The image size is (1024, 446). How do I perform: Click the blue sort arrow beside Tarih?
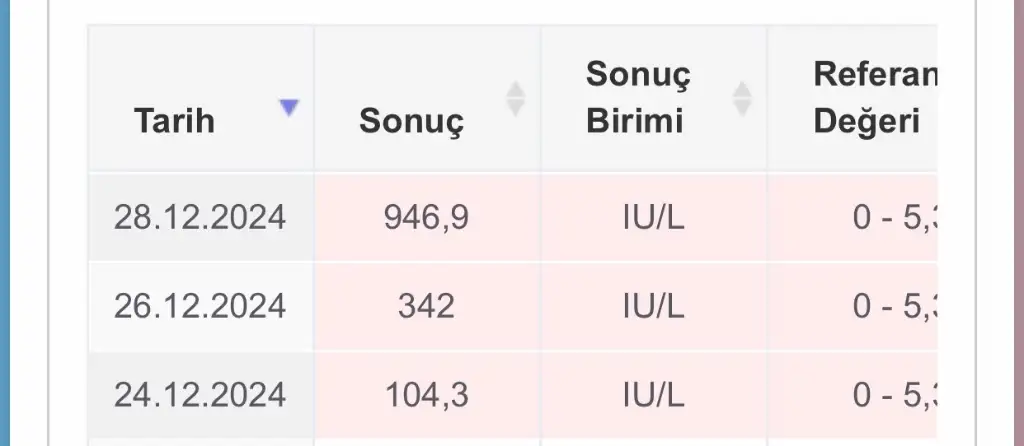tap(289, 108)
